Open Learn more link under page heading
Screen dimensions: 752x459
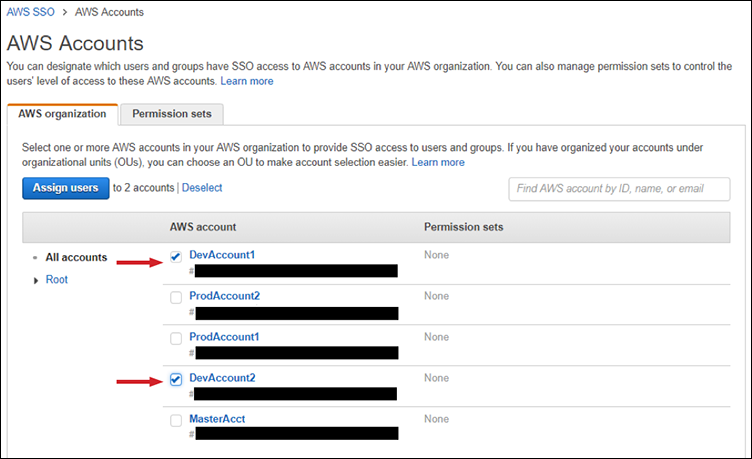[247, 81]
